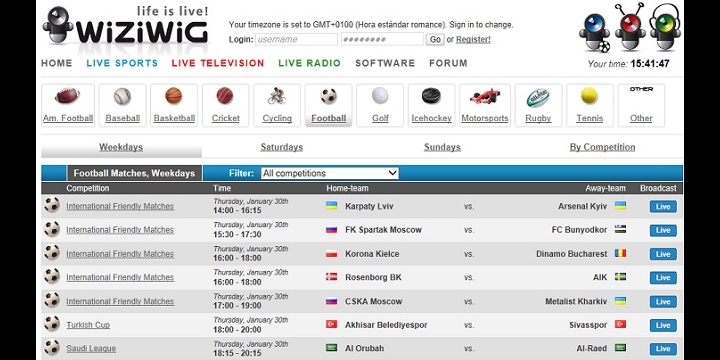Click the Metalist Kharkiv team name

click(576, 302)
